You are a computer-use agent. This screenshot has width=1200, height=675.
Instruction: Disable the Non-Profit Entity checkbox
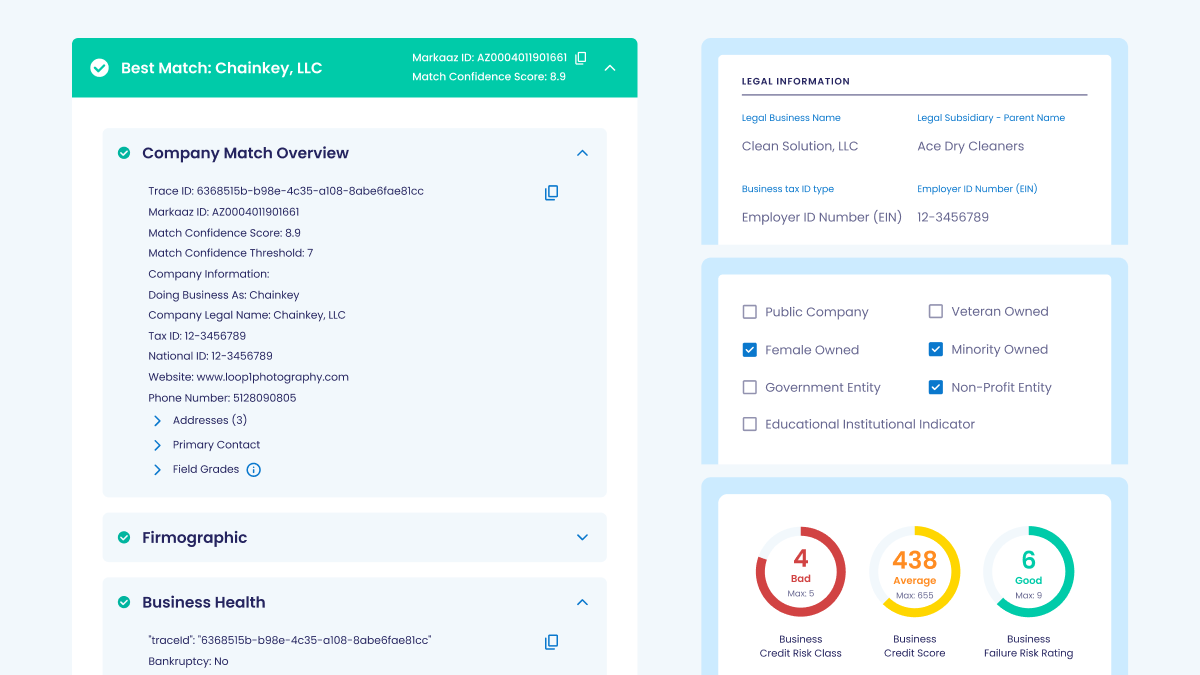pos(935,387)
